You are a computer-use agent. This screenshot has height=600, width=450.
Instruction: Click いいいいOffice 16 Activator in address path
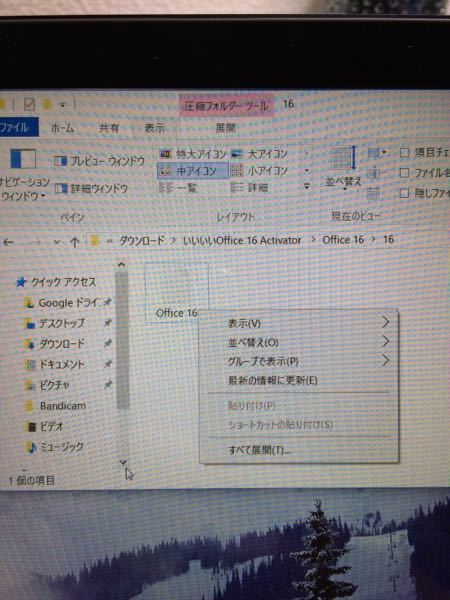[x=242, y=240]
